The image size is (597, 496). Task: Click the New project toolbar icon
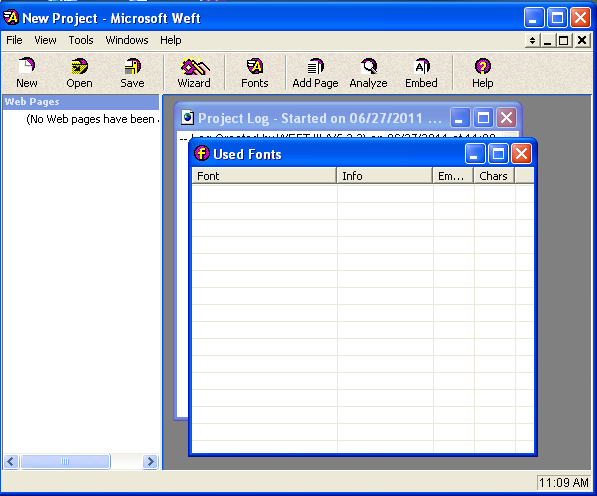[27, 73]
